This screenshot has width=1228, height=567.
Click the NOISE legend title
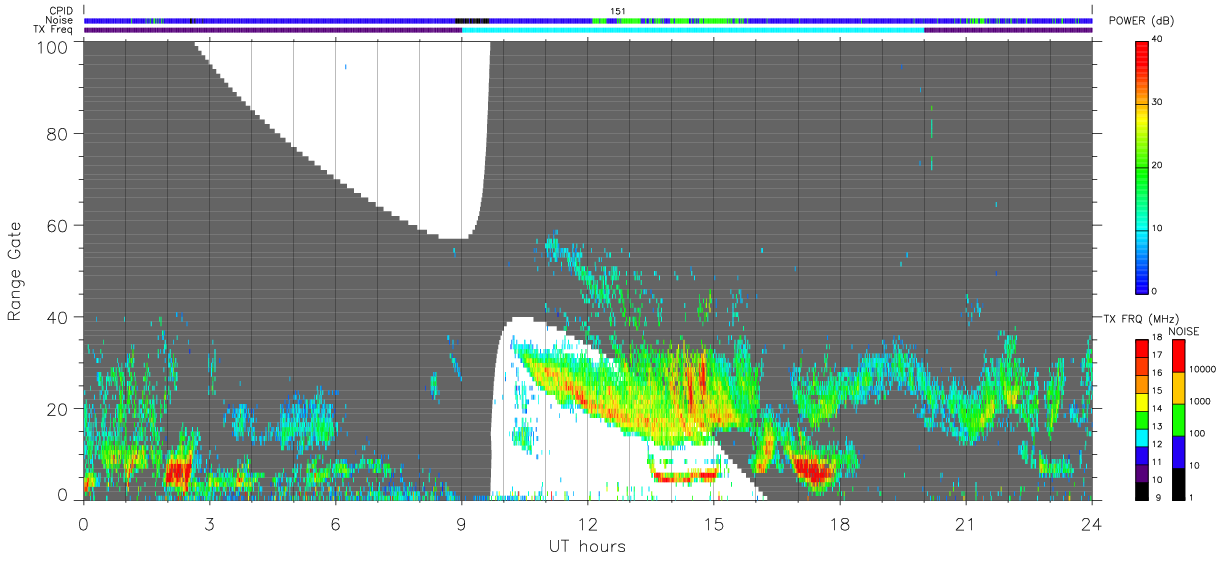click(x=1185, y=331)
